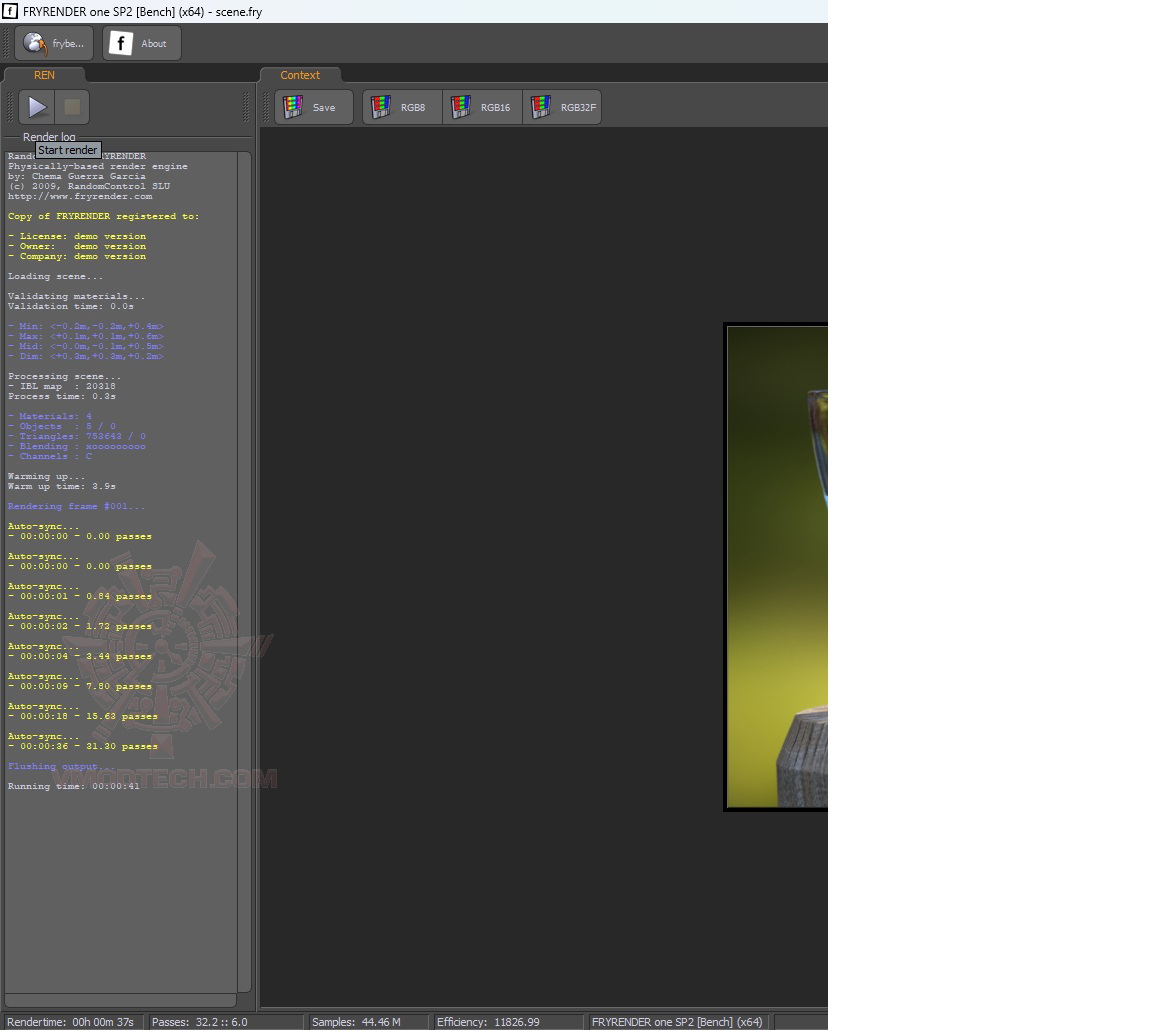This screenshot has width=1152, height=1030.
Task: Click the http://www.fryrender.com log line
Action: coord(80,196)
